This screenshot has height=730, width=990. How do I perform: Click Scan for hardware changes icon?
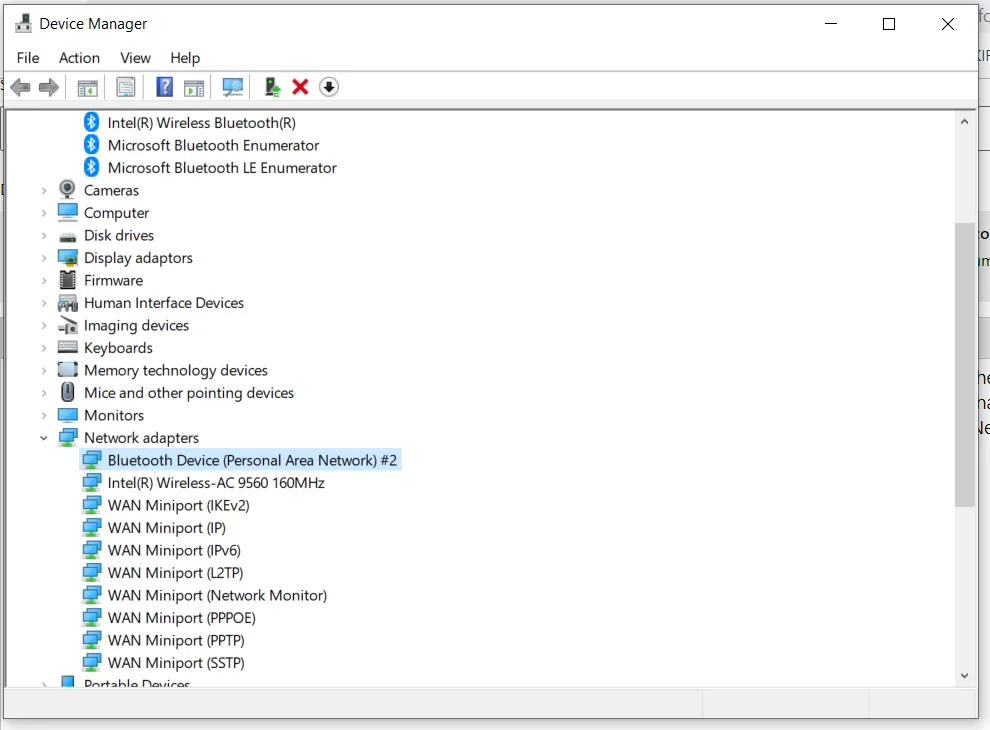coord(233,88)
